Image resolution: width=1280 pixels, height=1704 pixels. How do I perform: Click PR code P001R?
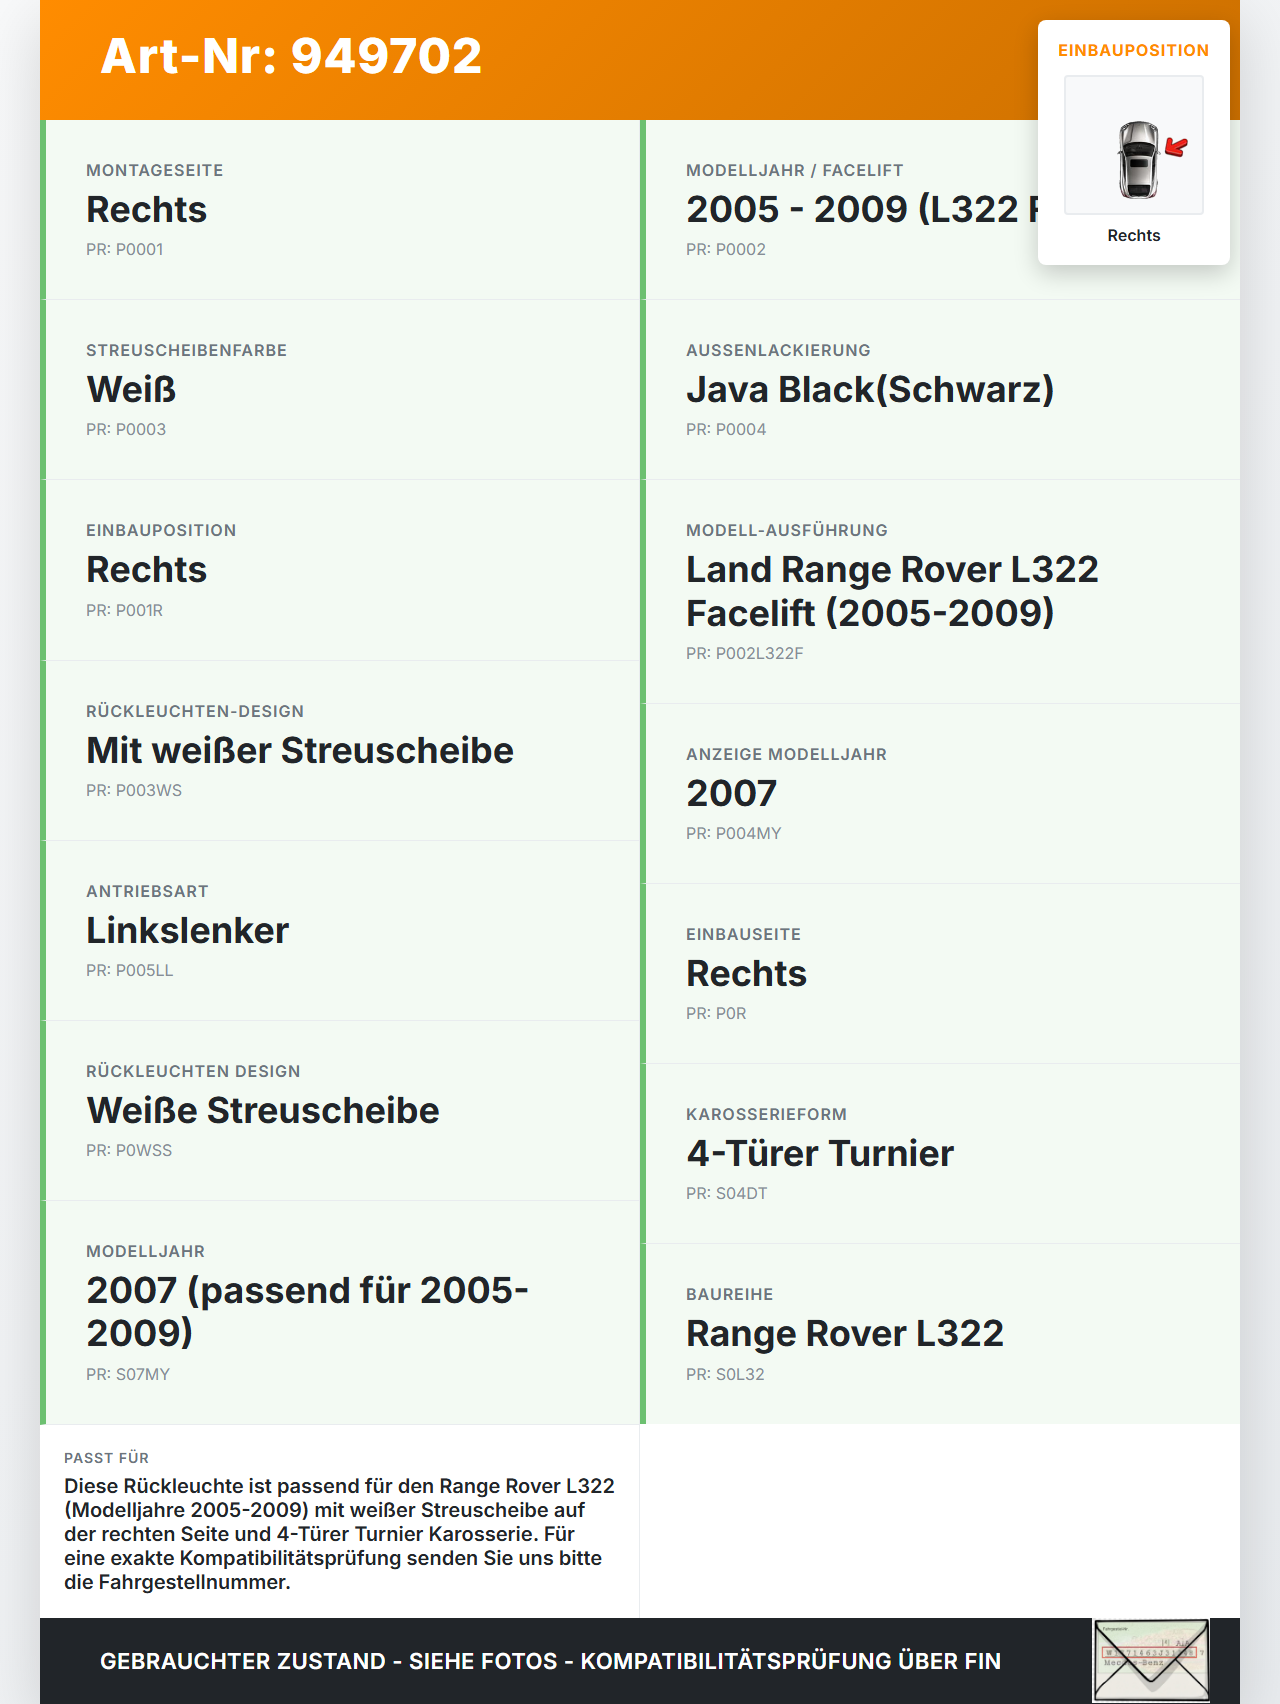point(125,610)
